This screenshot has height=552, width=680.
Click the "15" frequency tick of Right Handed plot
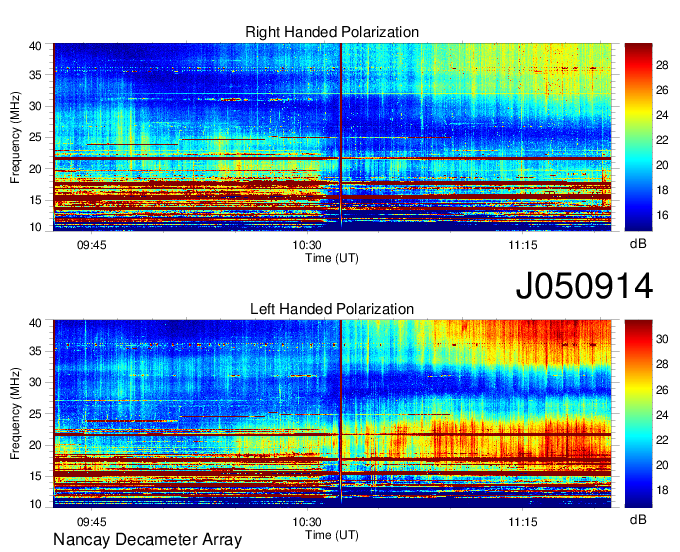tap(36, 200)
